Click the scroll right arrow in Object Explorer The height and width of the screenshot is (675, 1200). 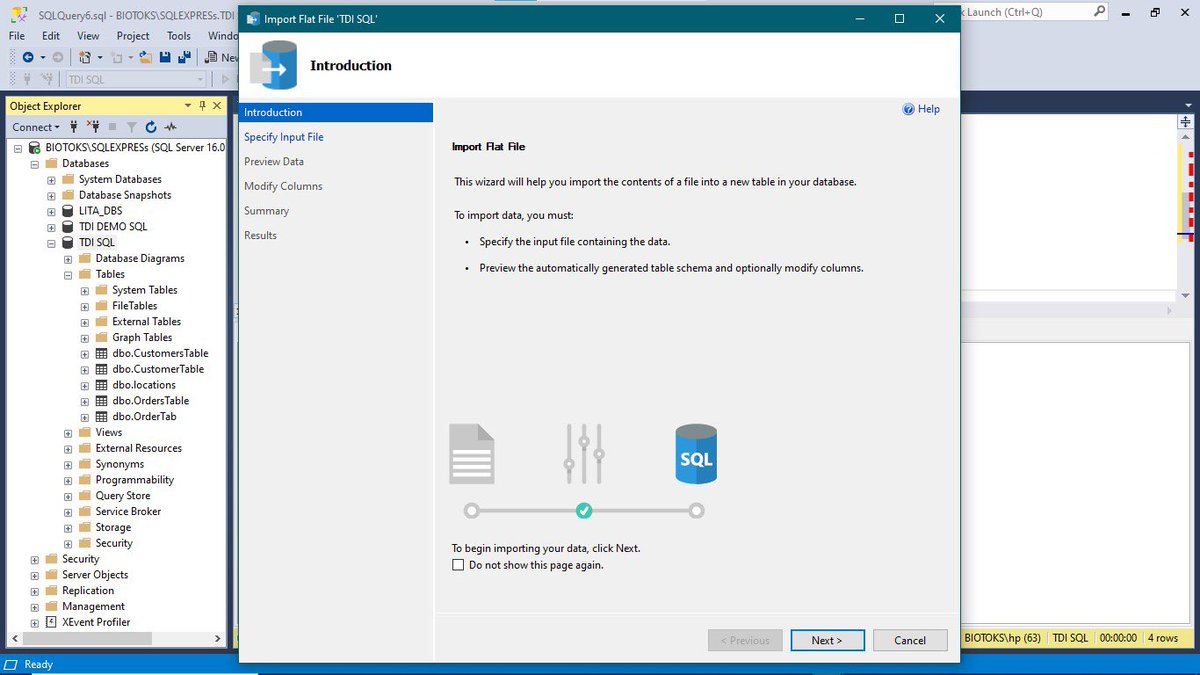tap(218, 638)
